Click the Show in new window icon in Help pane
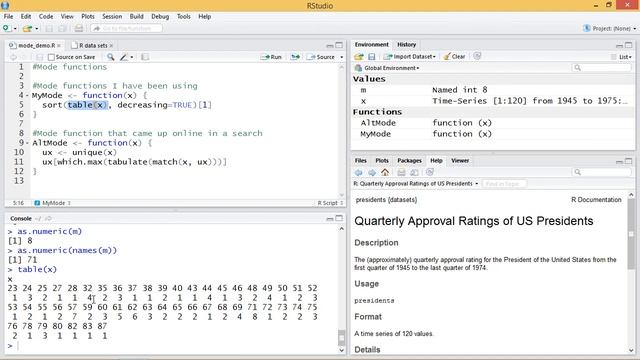 tap(414, 172)
